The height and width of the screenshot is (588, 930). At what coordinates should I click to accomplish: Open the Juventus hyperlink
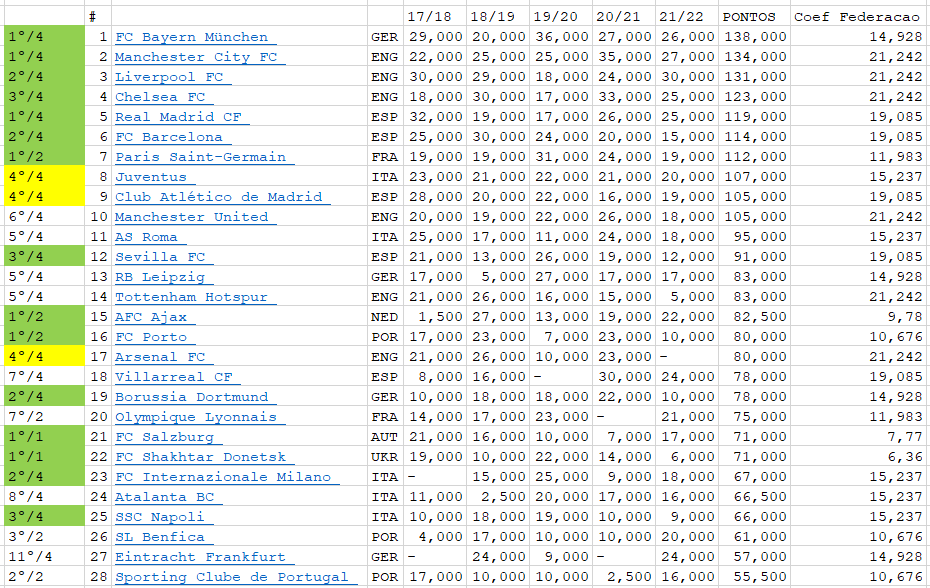click(150, 177)
